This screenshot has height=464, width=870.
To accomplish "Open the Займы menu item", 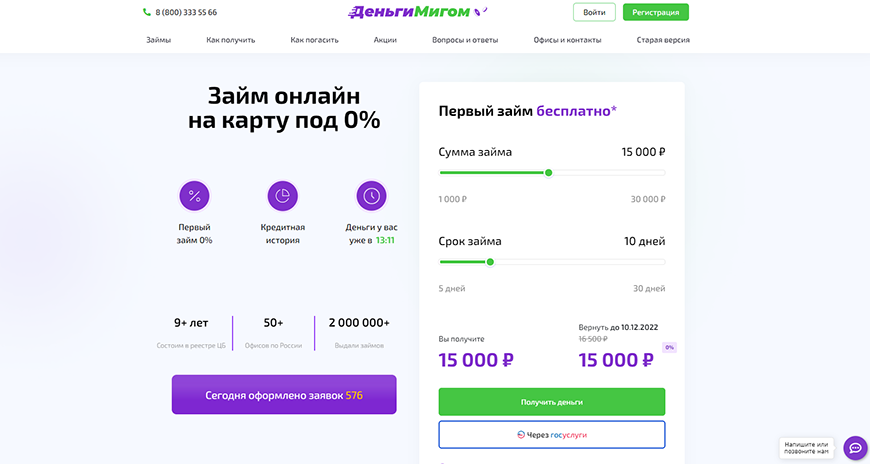I will [158, 40].
